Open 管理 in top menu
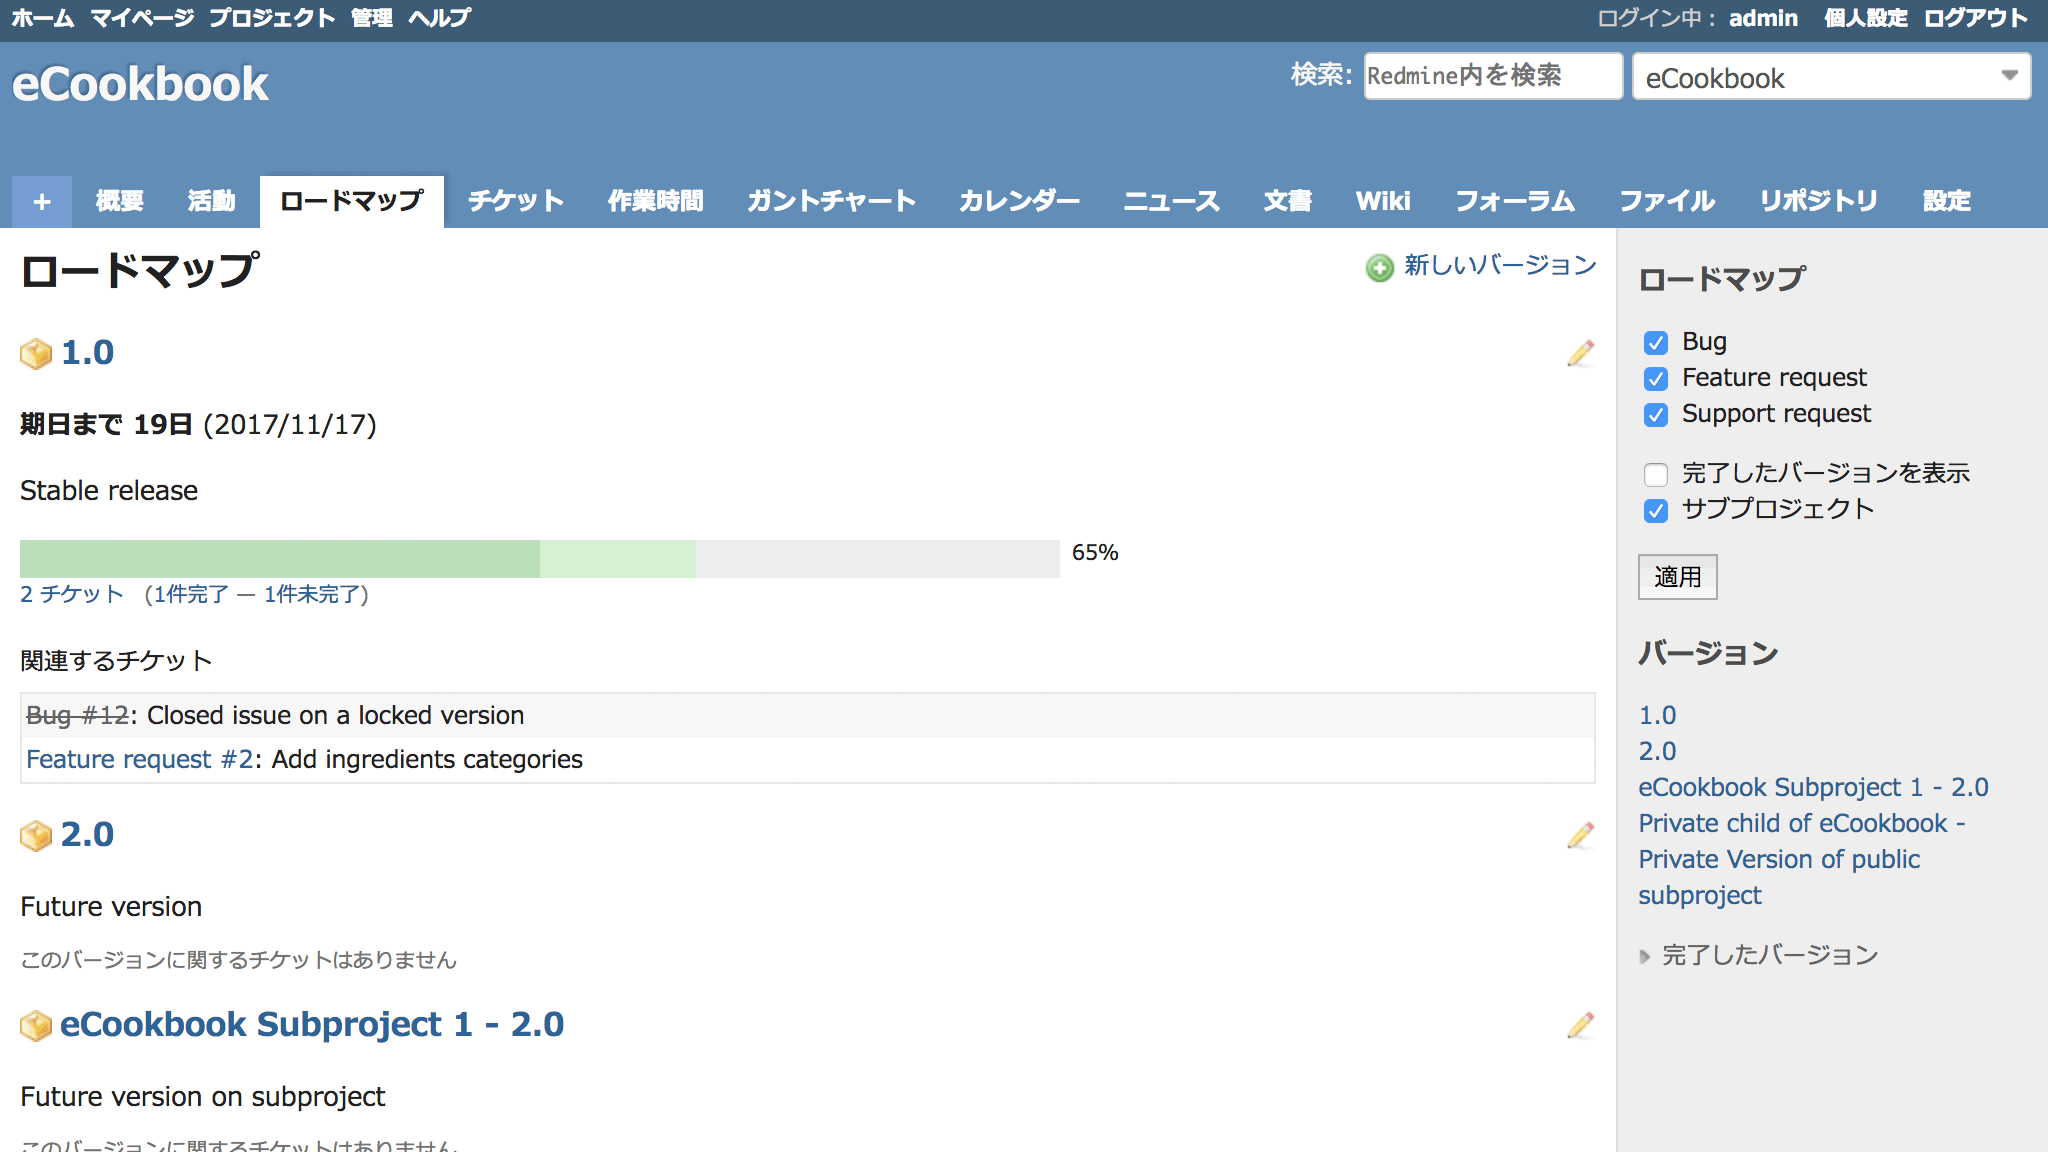This screenshot has width=2048, height=1152. (x=372, y=18)
